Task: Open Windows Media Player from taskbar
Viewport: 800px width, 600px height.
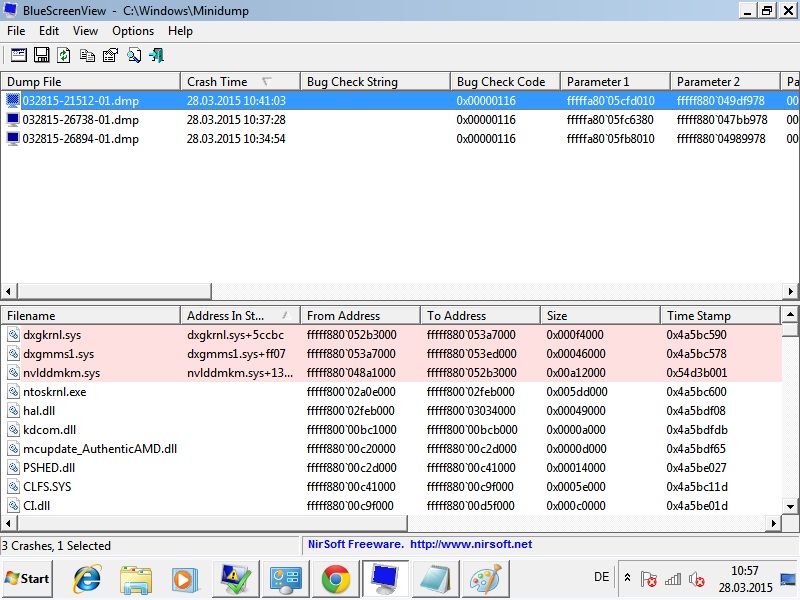Action: click(184, 579)
